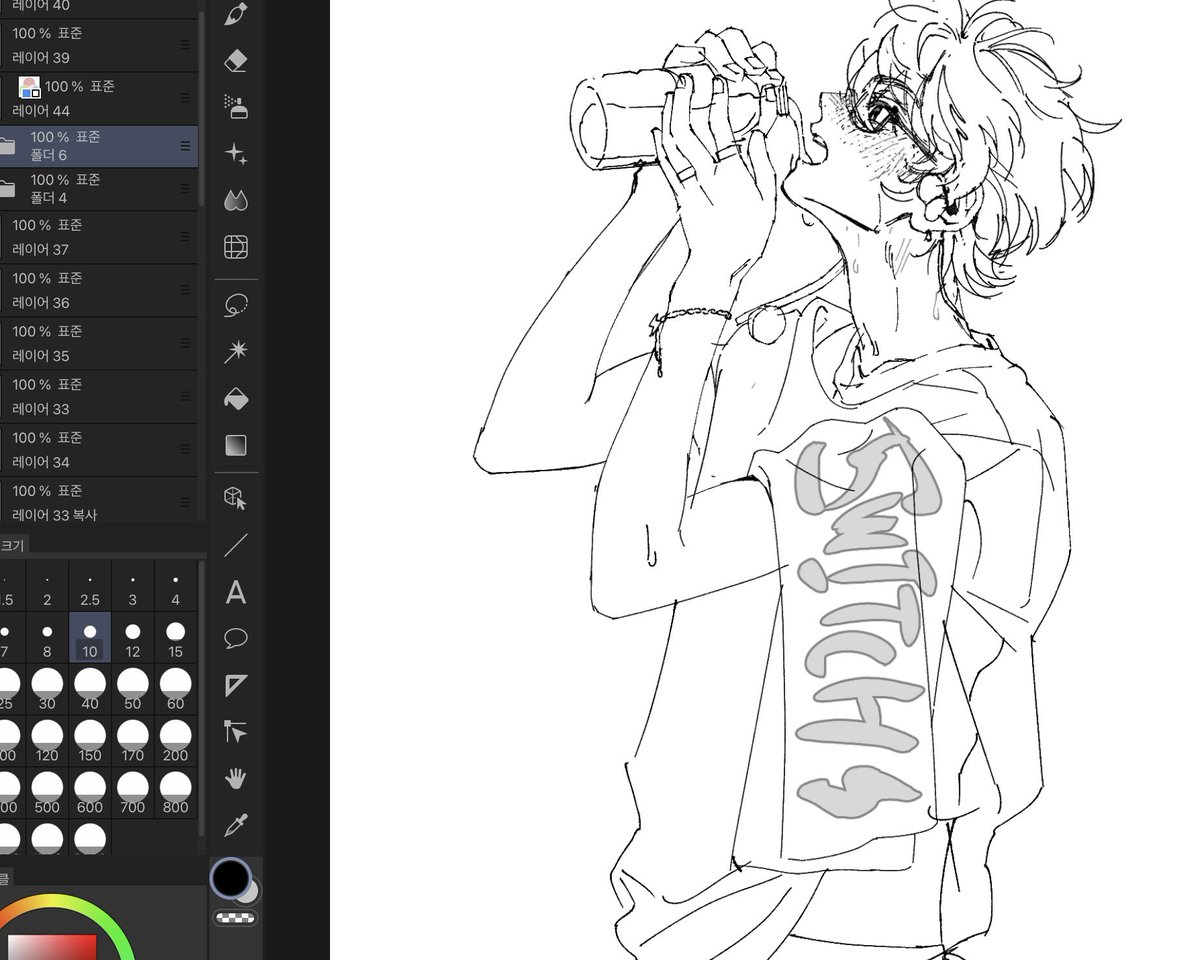Select the Decoration sparkle tool
This screenshot has height=960, width=1200.
click(x=236, y=153)
